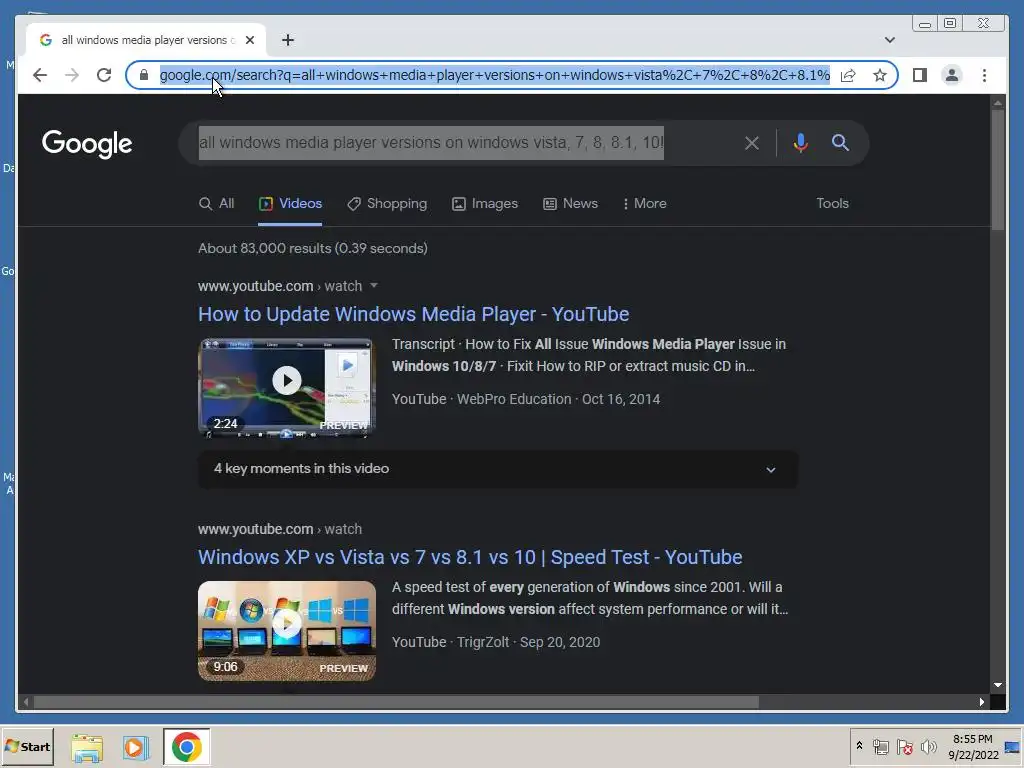The width and height of the screenshot is (1024, 768).
Task: Expand '4 key moments in this video'
Action: [x=498, y=469]
